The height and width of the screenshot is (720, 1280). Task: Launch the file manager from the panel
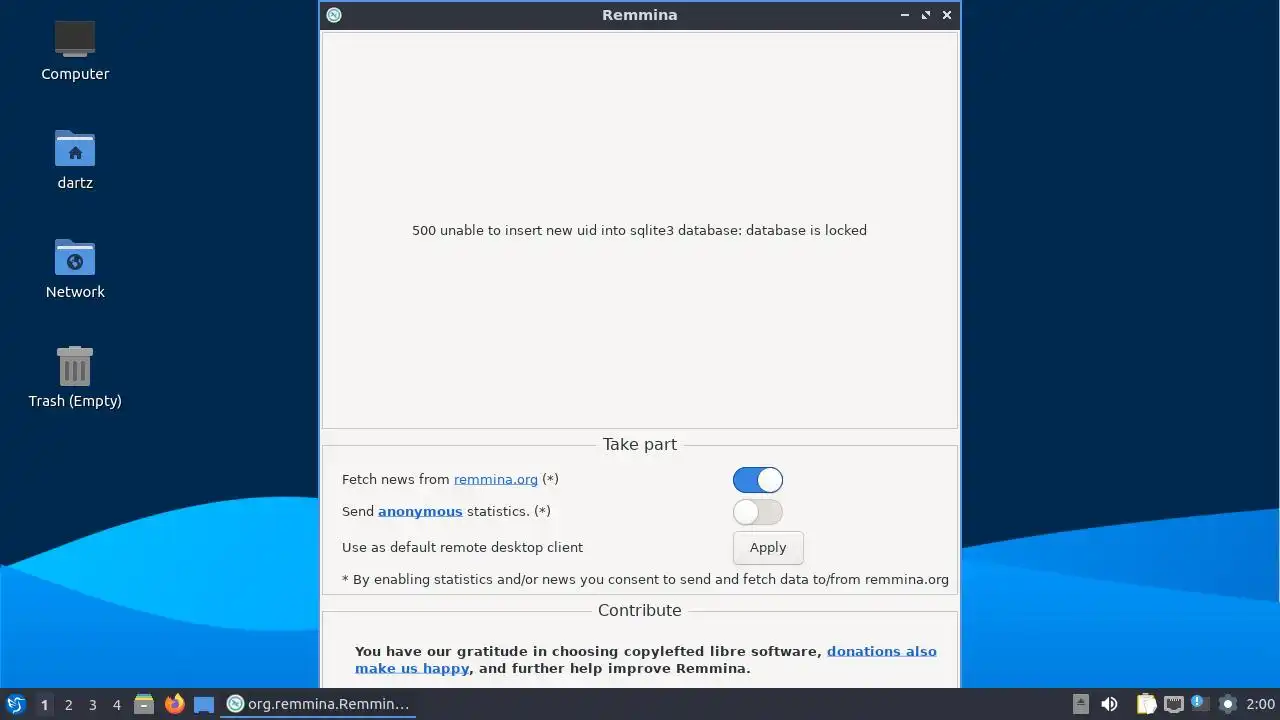click(x=144, y=704)
